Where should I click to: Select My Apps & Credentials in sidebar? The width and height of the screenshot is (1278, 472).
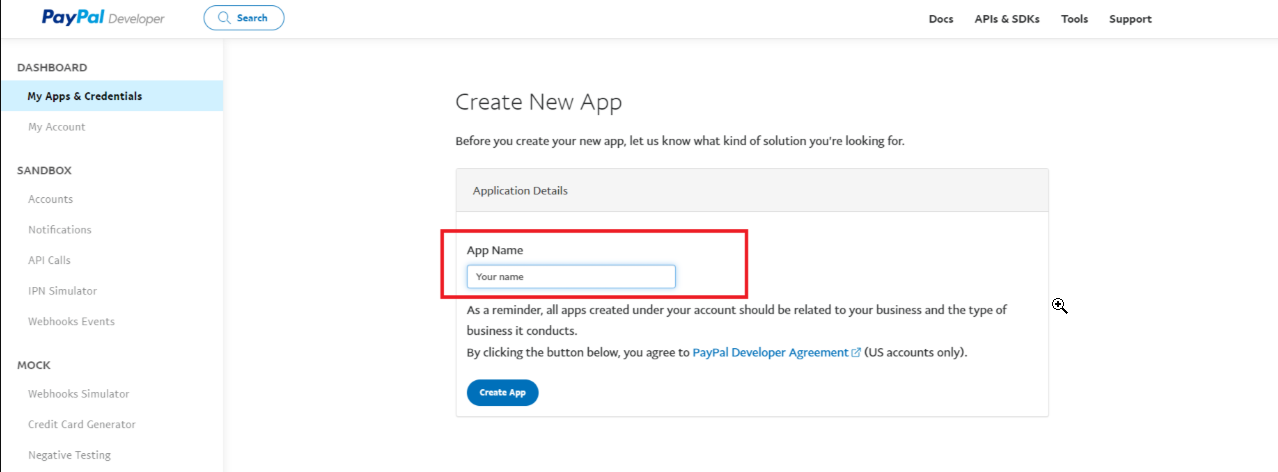click(85, 96)
